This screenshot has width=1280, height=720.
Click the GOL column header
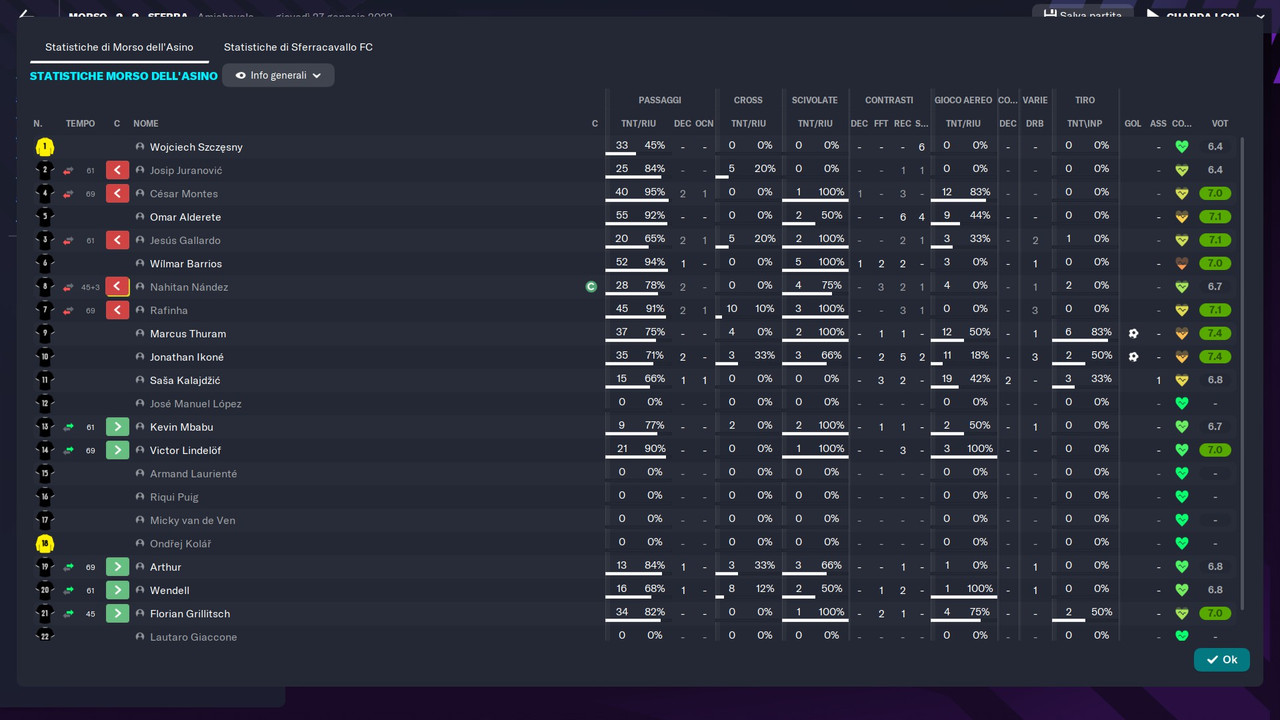1133,124
